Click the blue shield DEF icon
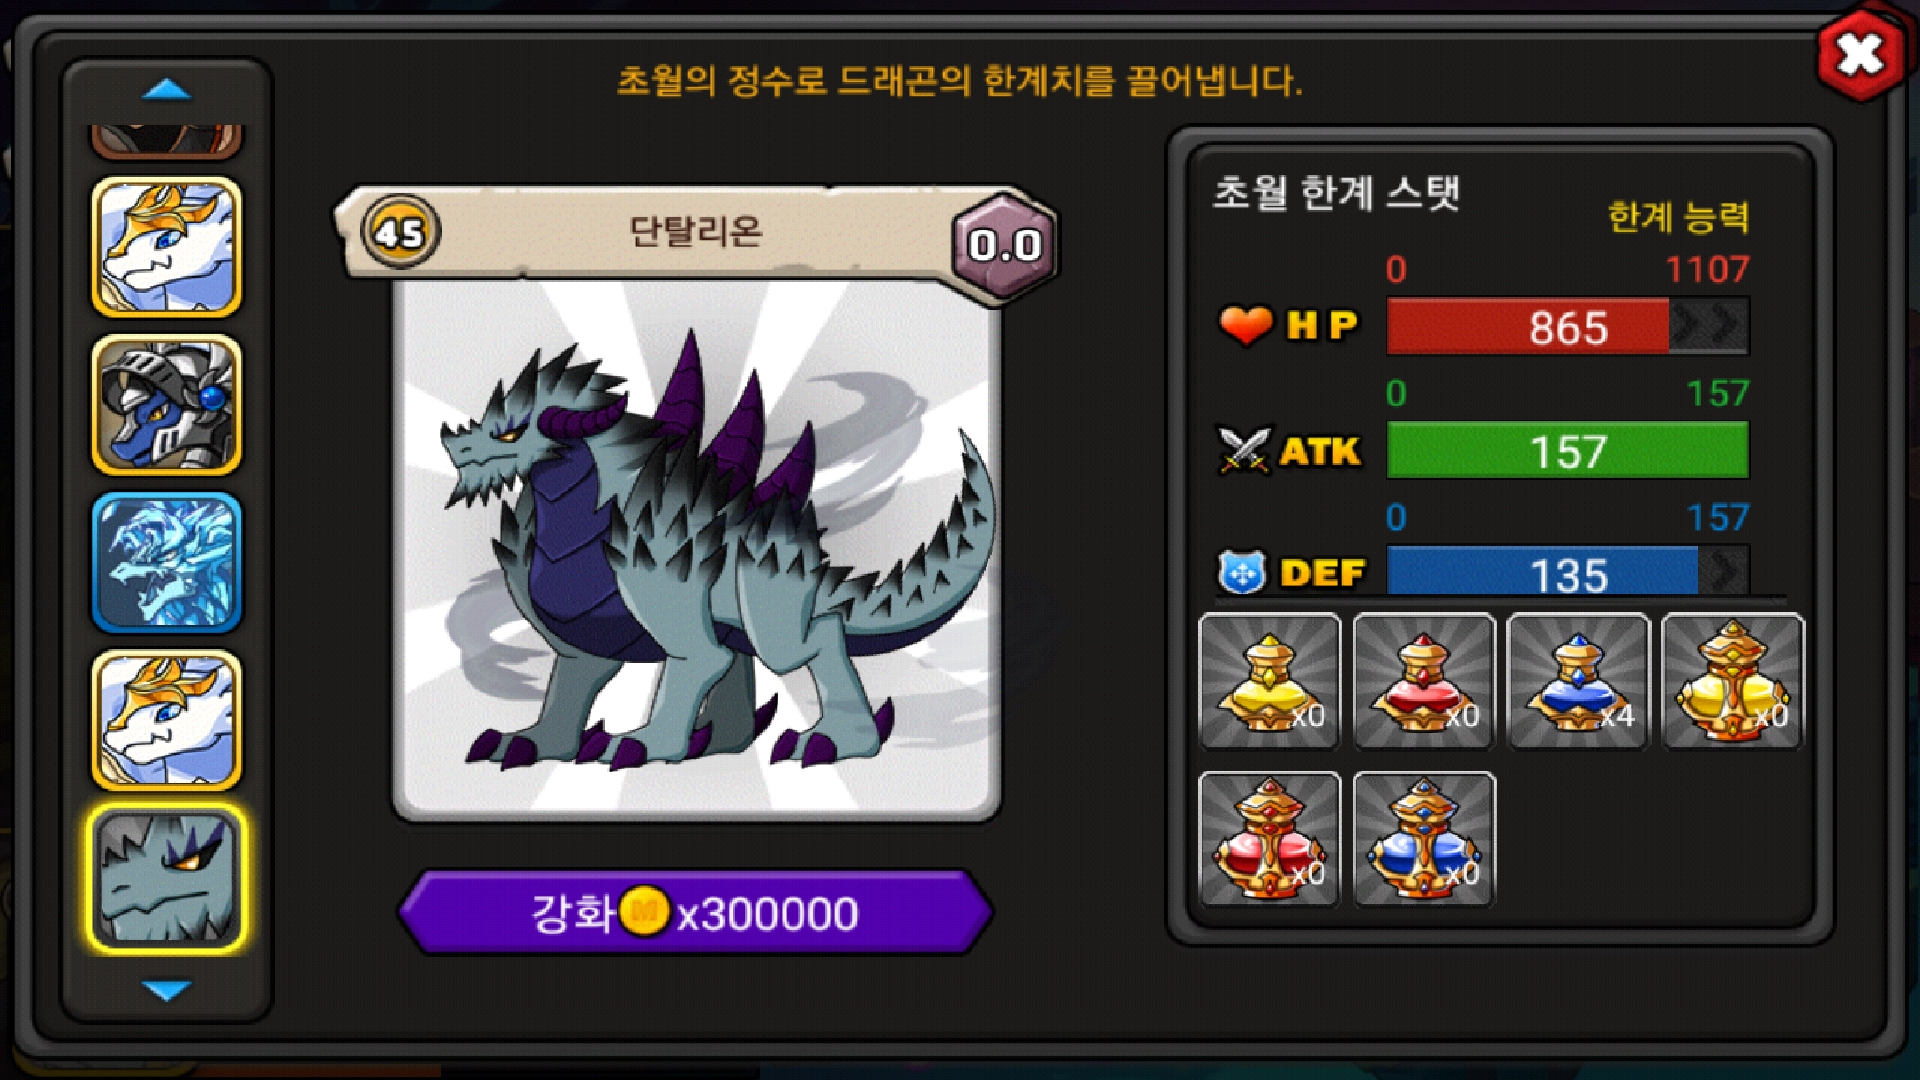The image size is (1920, 1080). coord(1242,573)
